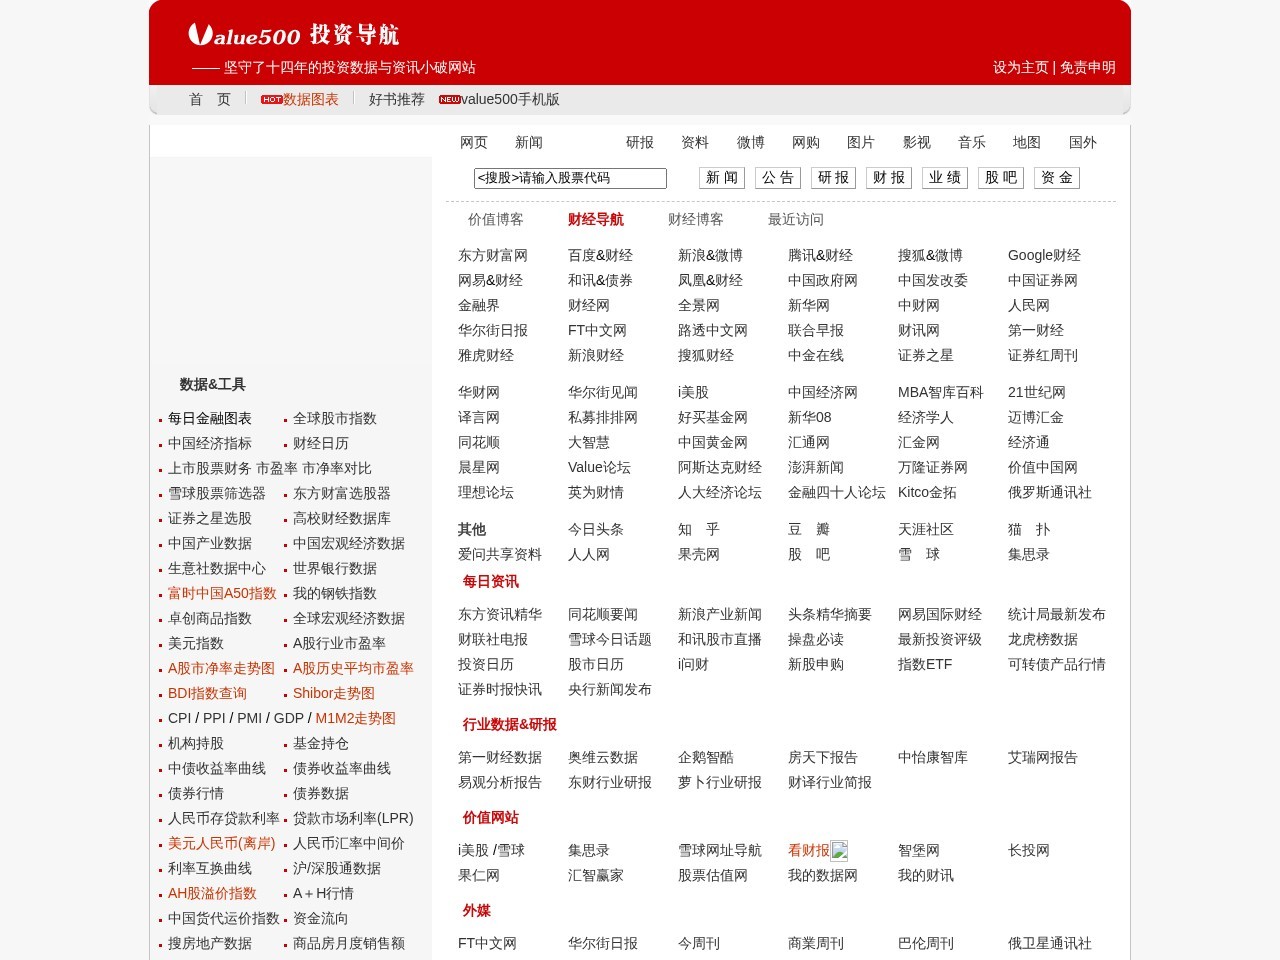The image size is (1280, 960).
Task: Switch to the 最近访问 tab
Action: click(x=795, y=220)
